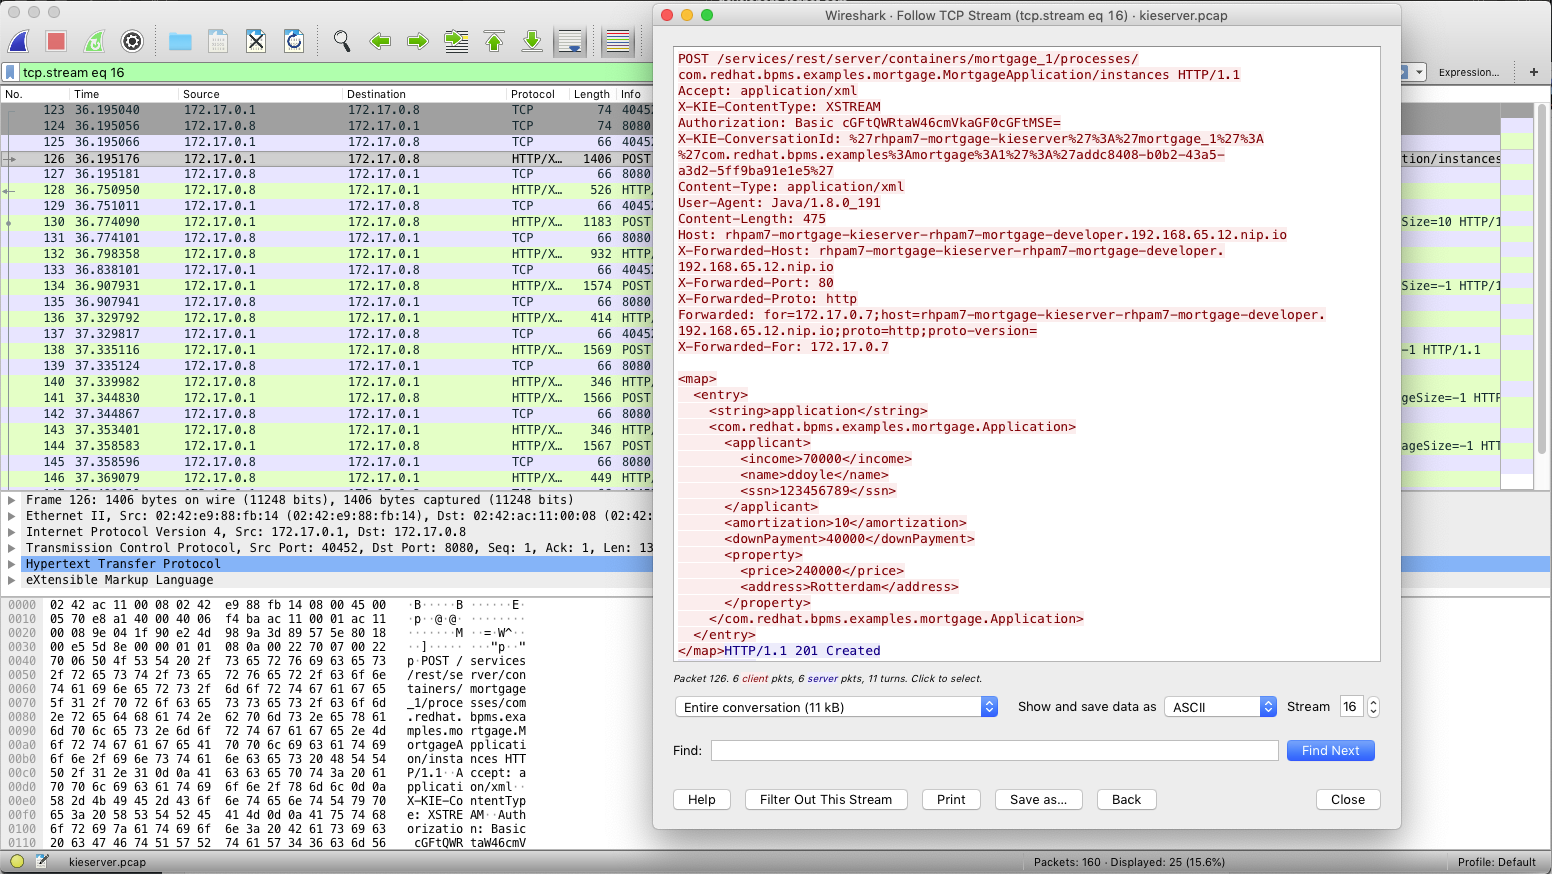Screen dimensions: 1552x874
Task: Click the Stream number stepper arrows
Action: click(x=1373, y=707)
